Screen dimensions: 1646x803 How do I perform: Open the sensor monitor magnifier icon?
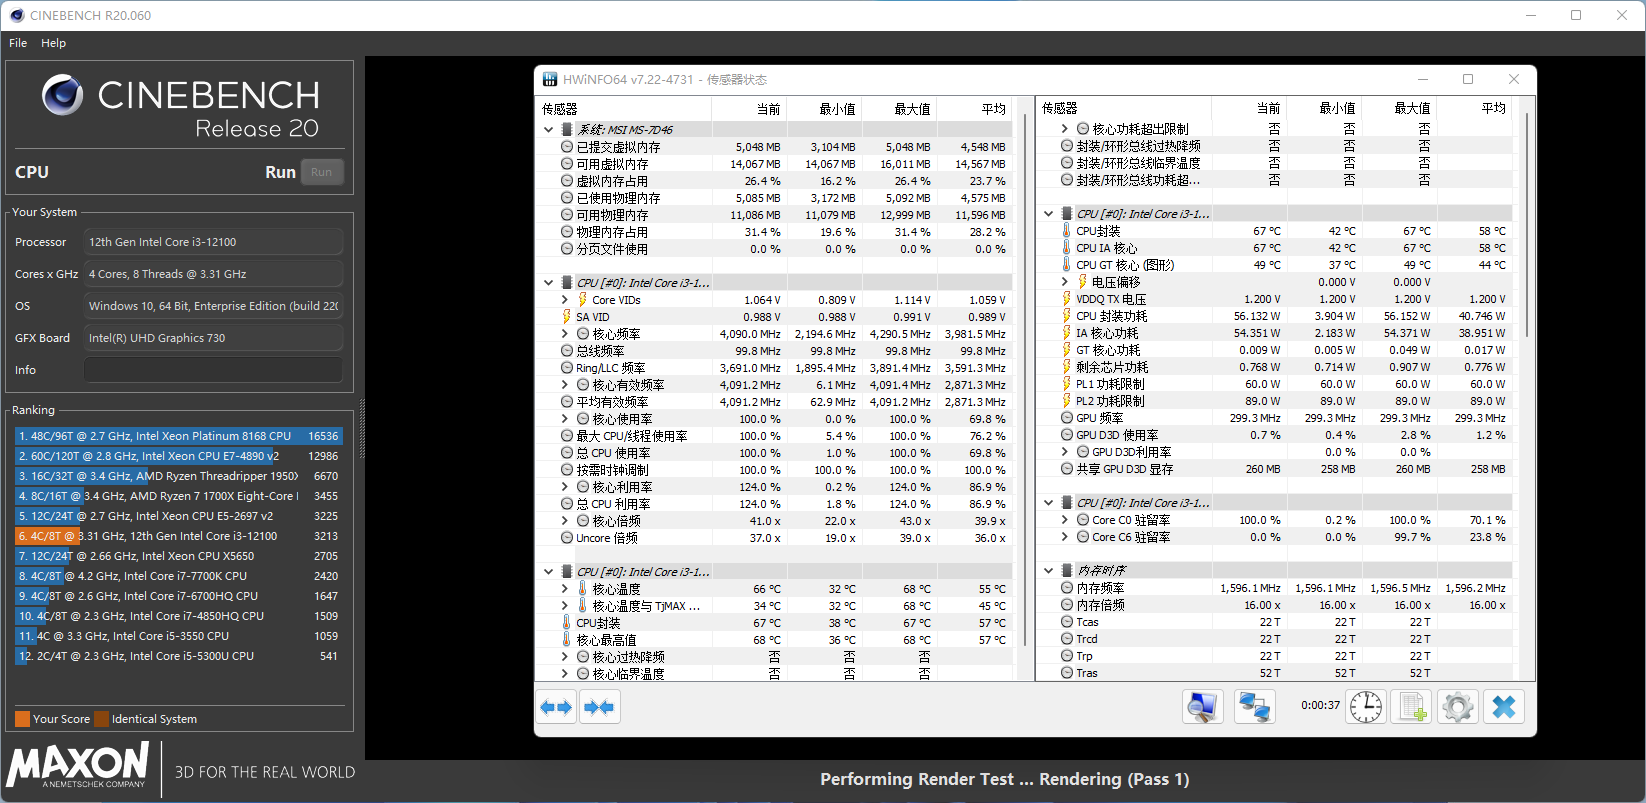point(1202,707)
